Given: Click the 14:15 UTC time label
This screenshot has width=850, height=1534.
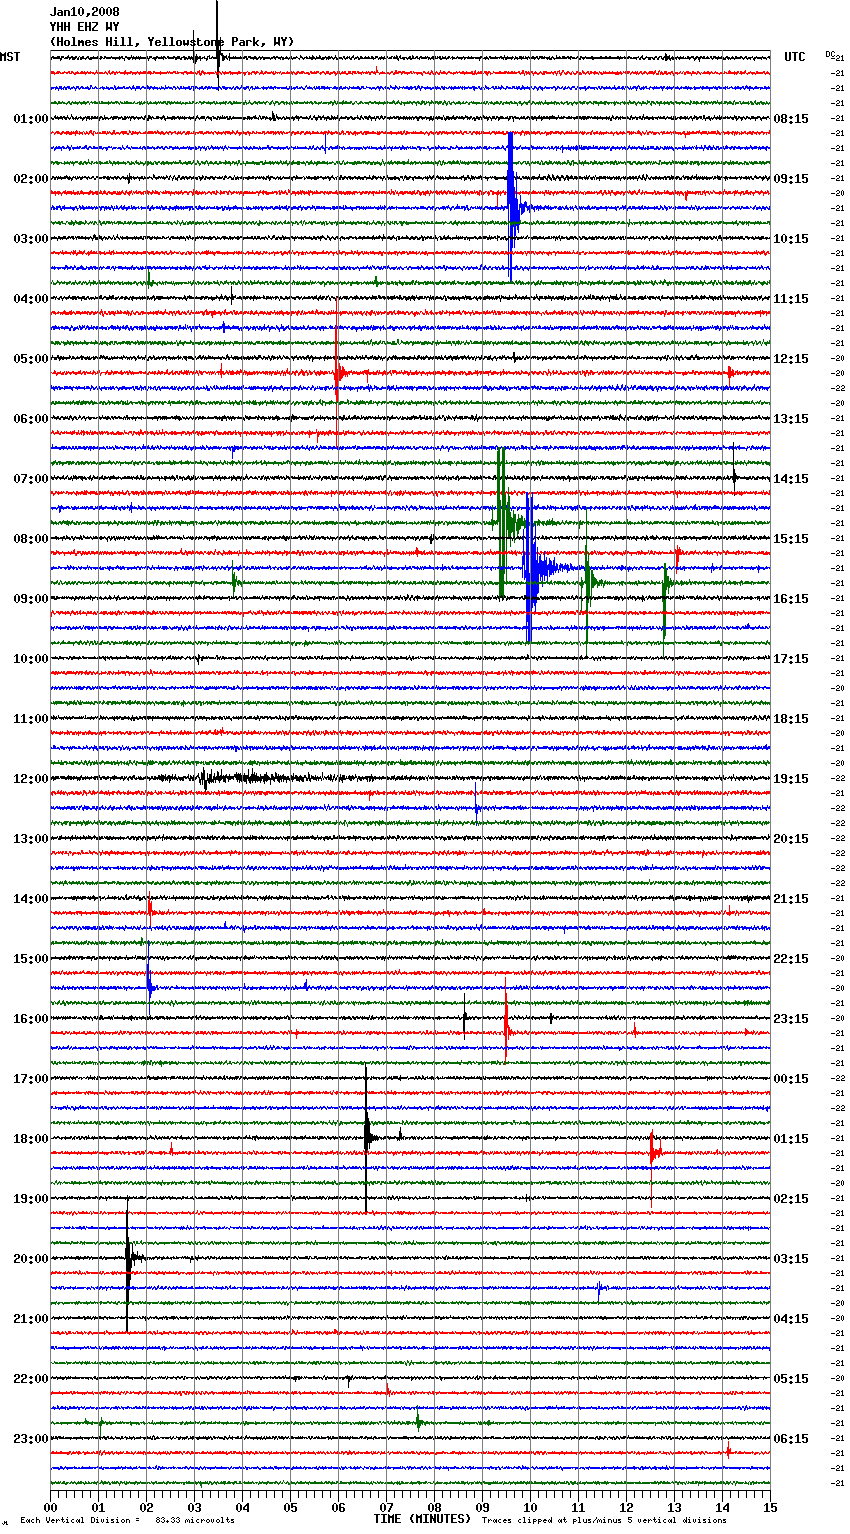Looking at the screenshot, I should pos(791,479).
